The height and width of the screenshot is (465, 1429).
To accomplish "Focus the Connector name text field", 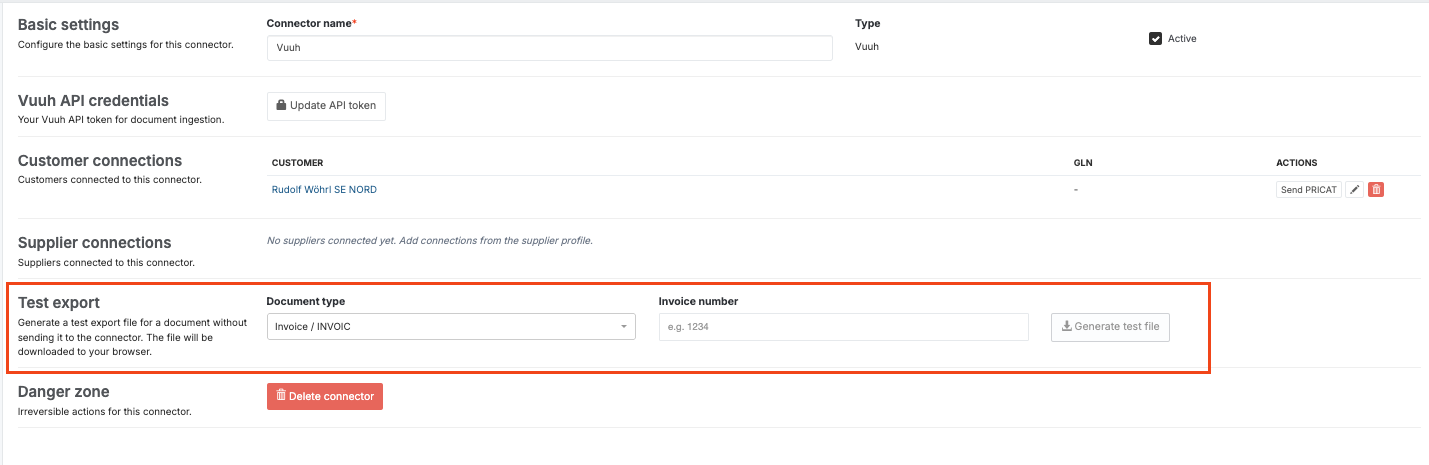I will coord(549,48).
